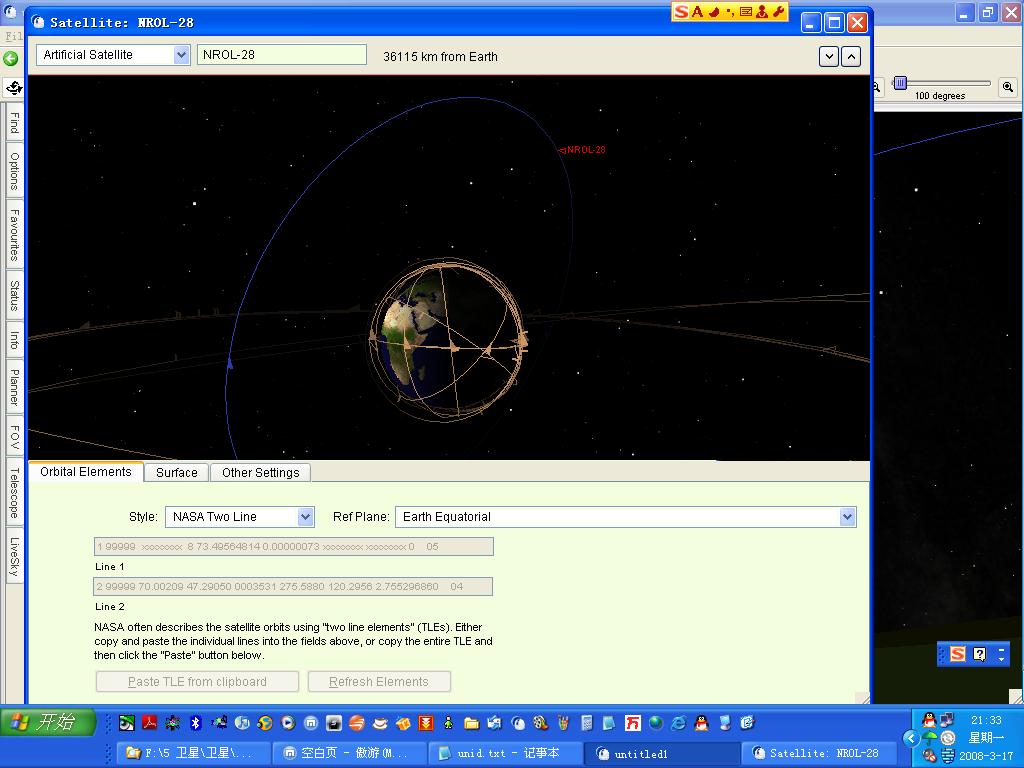Click the red 万 quick launch icon
The width and height of the screenshot is (1024, 768).
click(x=632, y=723)
